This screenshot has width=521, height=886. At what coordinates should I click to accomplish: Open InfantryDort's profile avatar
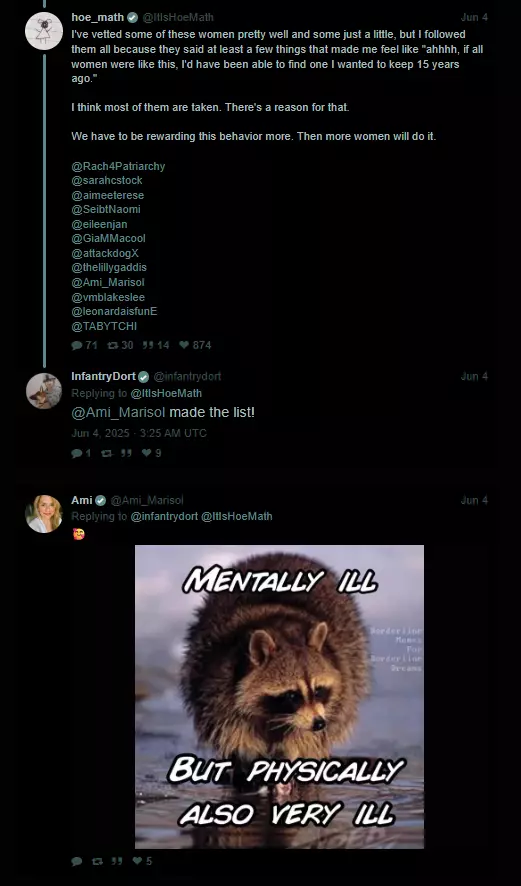point(44,390)
